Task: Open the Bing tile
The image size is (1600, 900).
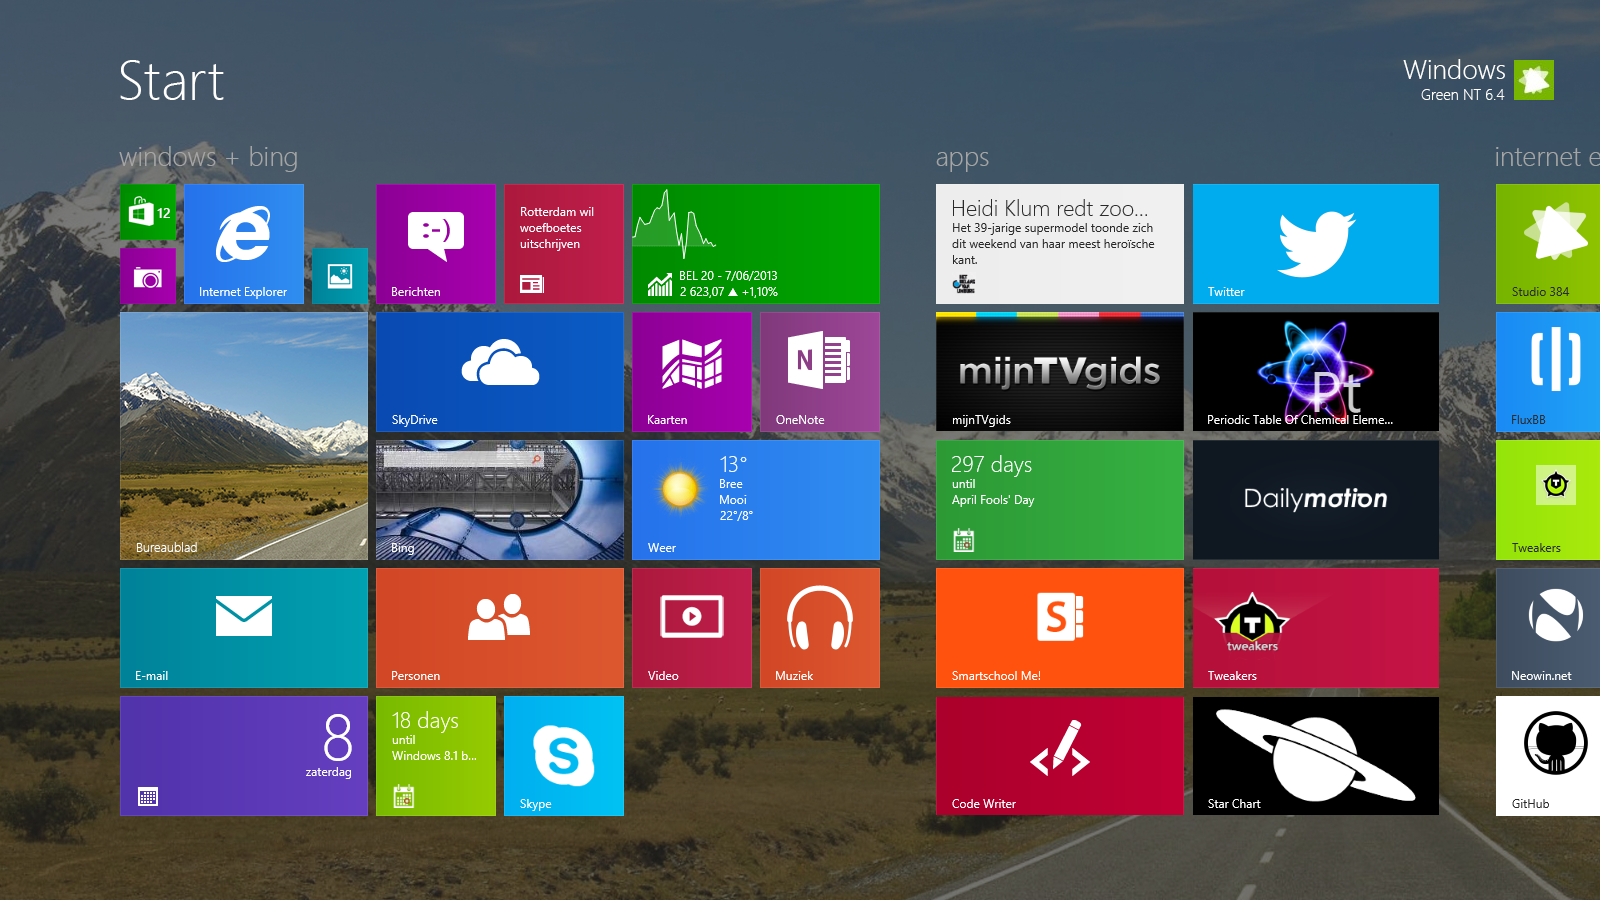Action: 500,500
